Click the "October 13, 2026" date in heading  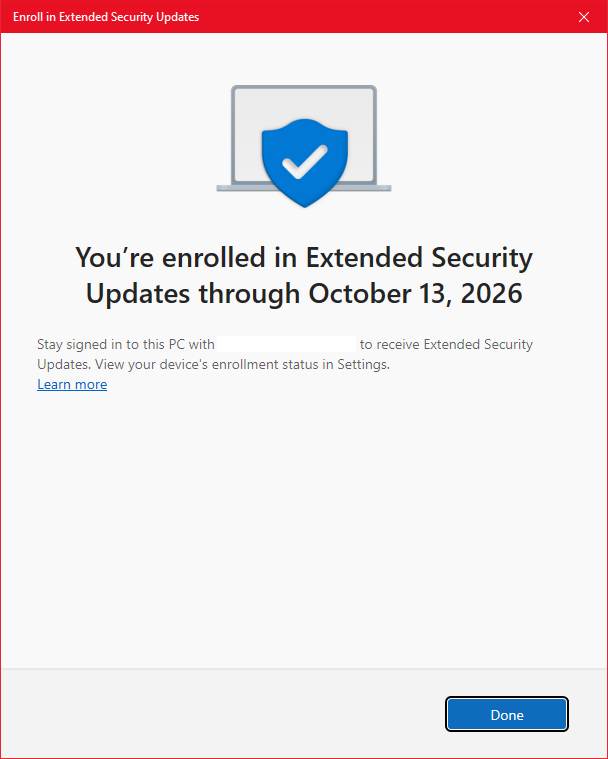[415, 294]
